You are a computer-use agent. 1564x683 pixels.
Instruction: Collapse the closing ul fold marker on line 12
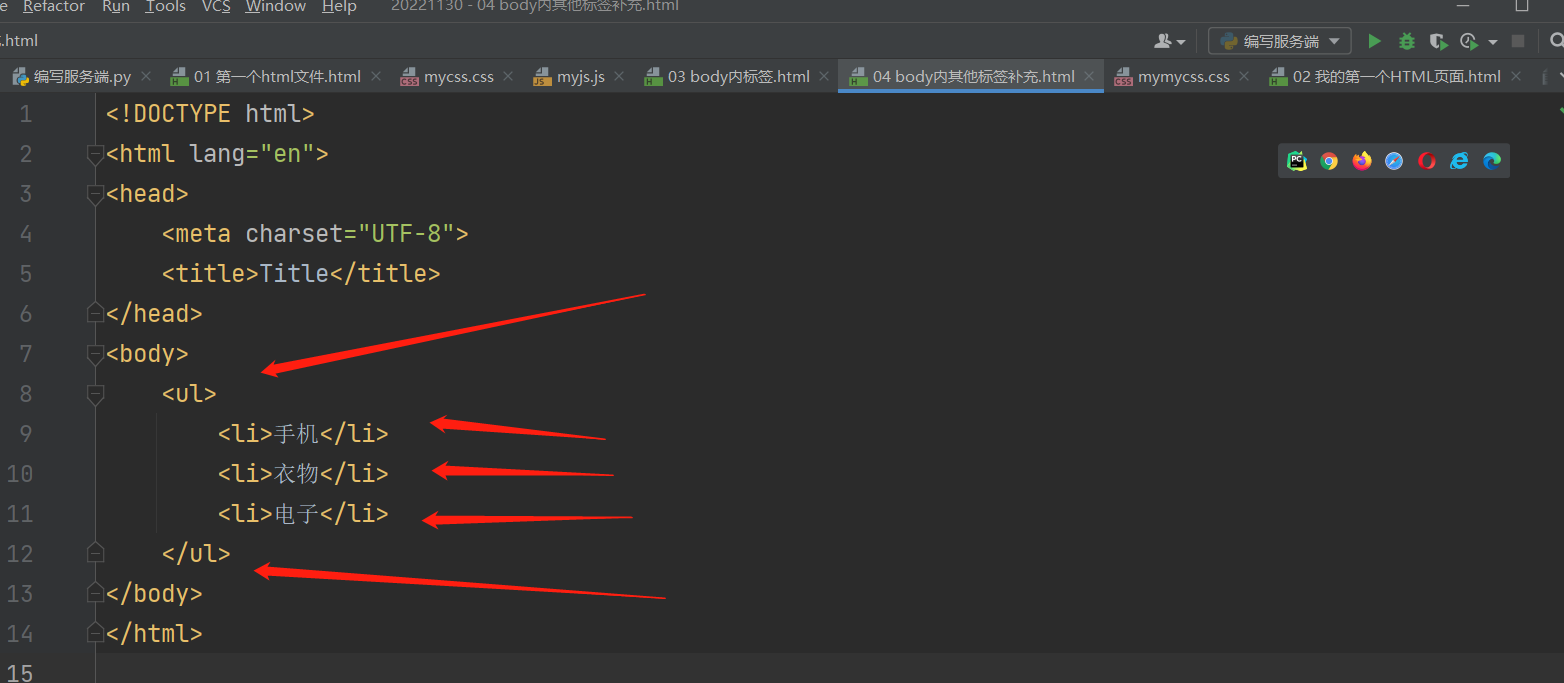click(95, 553)
